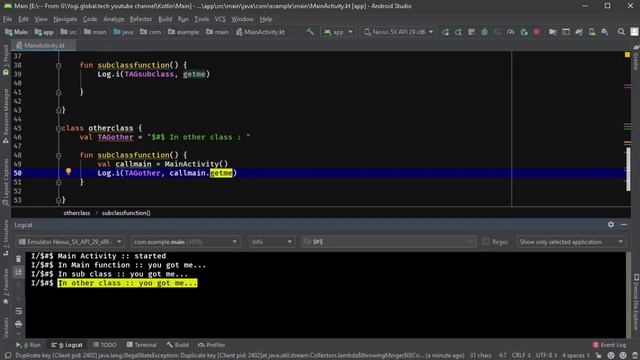Viewport: 640px width, 360px height.
Task: Select the MainActivity.kt editor tab
Action: point(43,45)
